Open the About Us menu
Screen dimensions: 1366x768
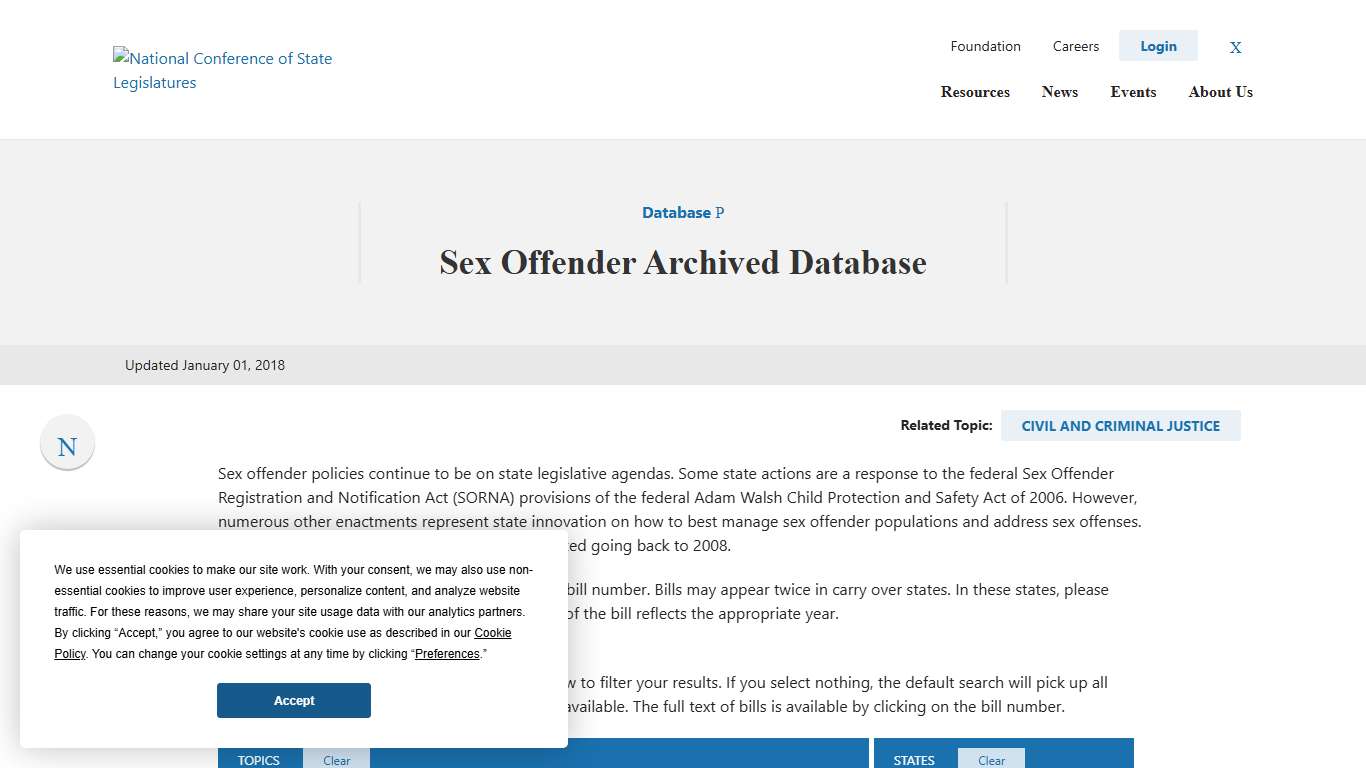click(x=1220, y=92)
